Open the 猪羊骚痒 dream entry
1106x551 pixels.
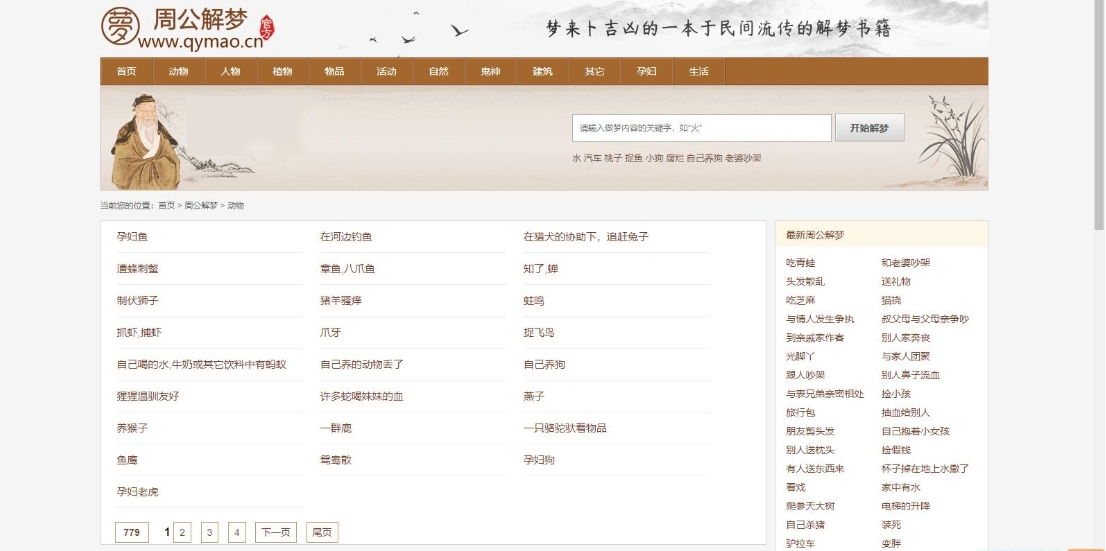click(341, 301)
